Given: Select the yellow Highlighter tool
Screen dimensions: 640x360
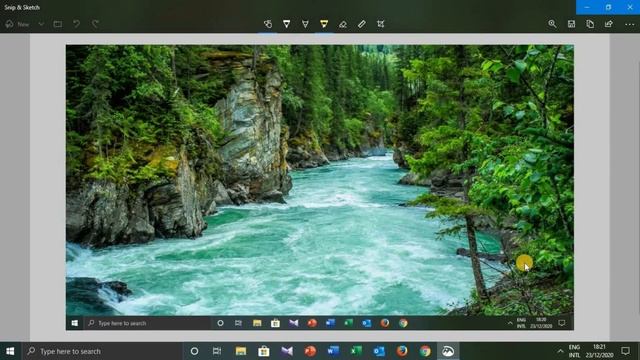Looking at the screenshot, I should pos(324,24).
